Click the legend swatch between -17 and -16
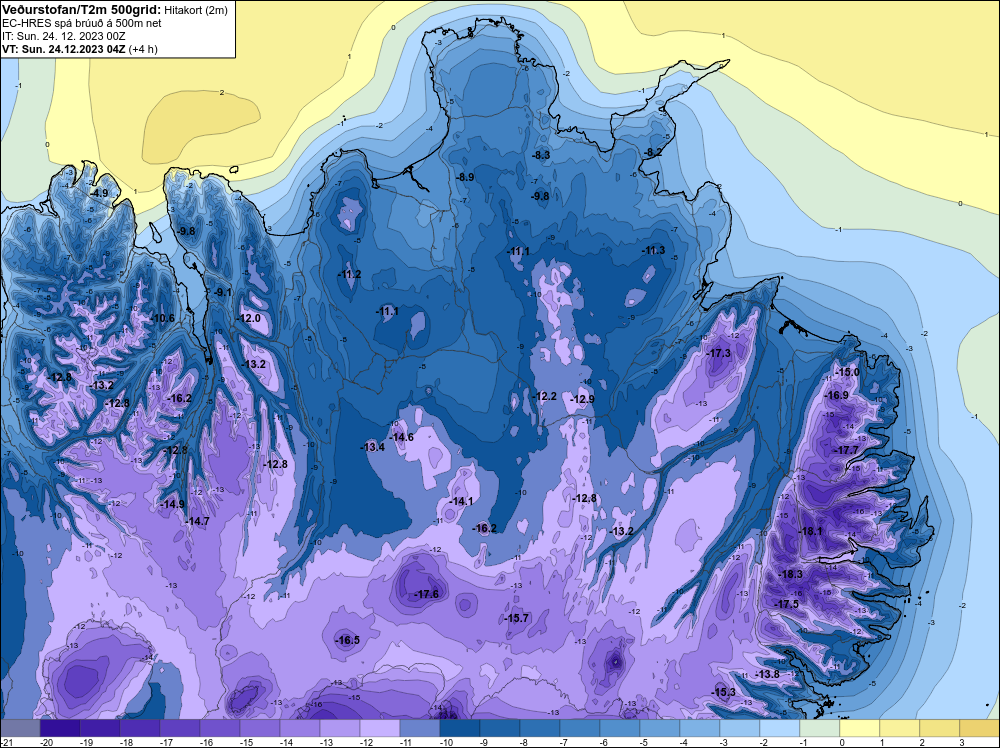 (x=180, y=728)
